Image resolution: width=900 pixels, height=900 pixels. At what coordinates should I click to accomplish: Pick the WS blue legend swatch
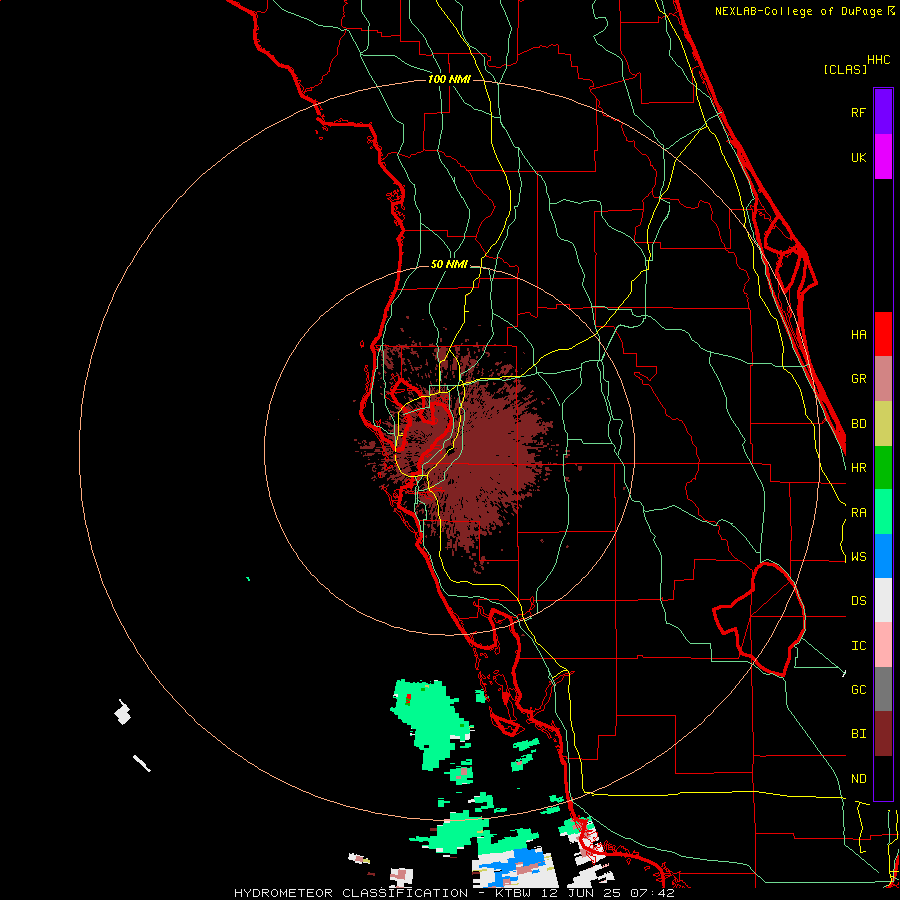(x=883, y=556)
